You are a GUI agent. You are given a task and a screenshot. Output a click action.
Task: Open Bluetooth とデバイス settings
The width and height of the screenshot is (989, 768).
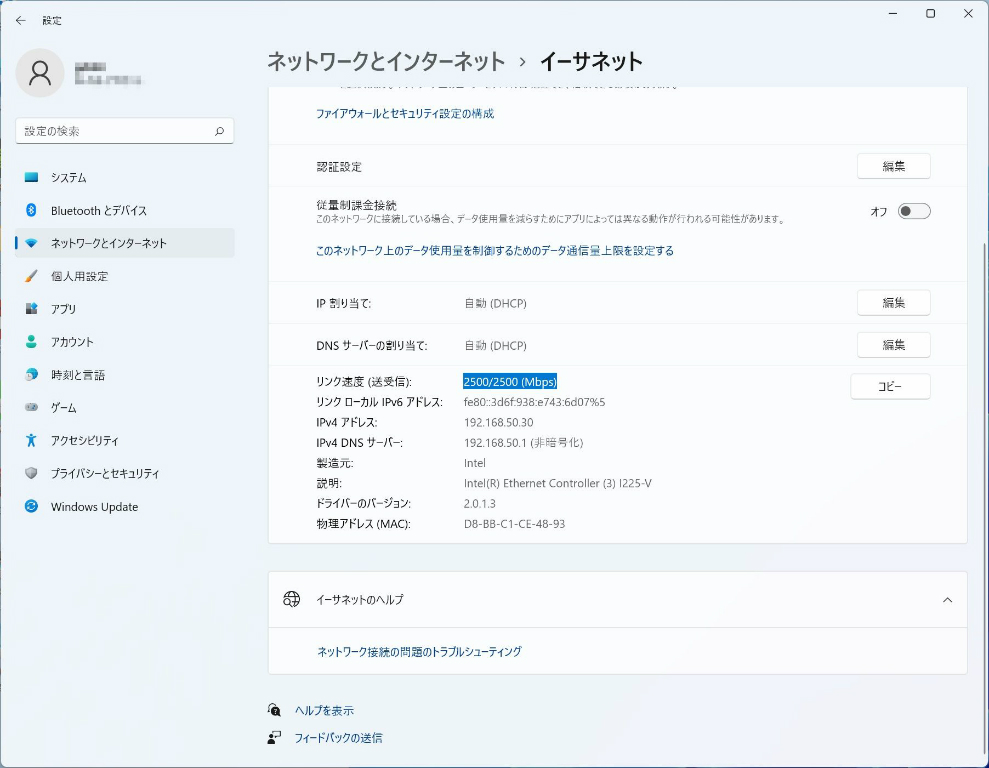98,210
